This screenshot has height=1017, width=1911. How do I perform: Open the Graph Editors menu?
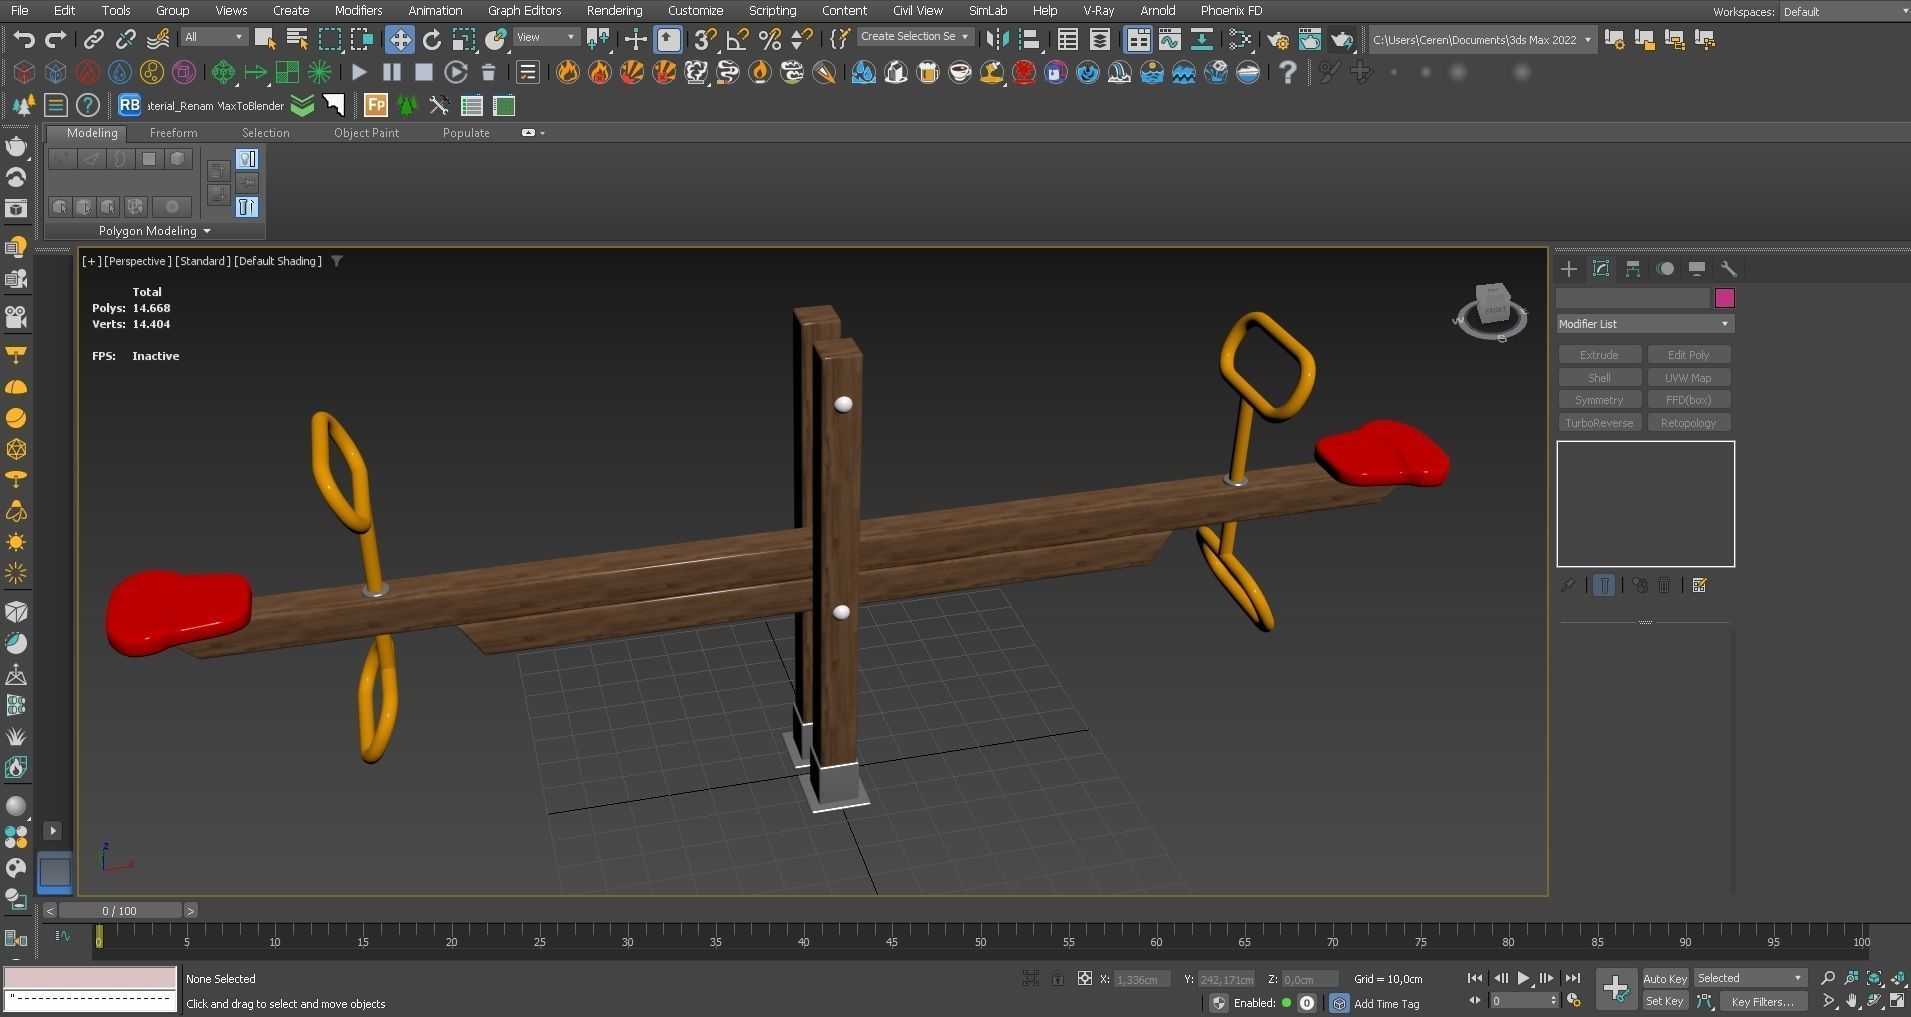[x=524, y=10]
